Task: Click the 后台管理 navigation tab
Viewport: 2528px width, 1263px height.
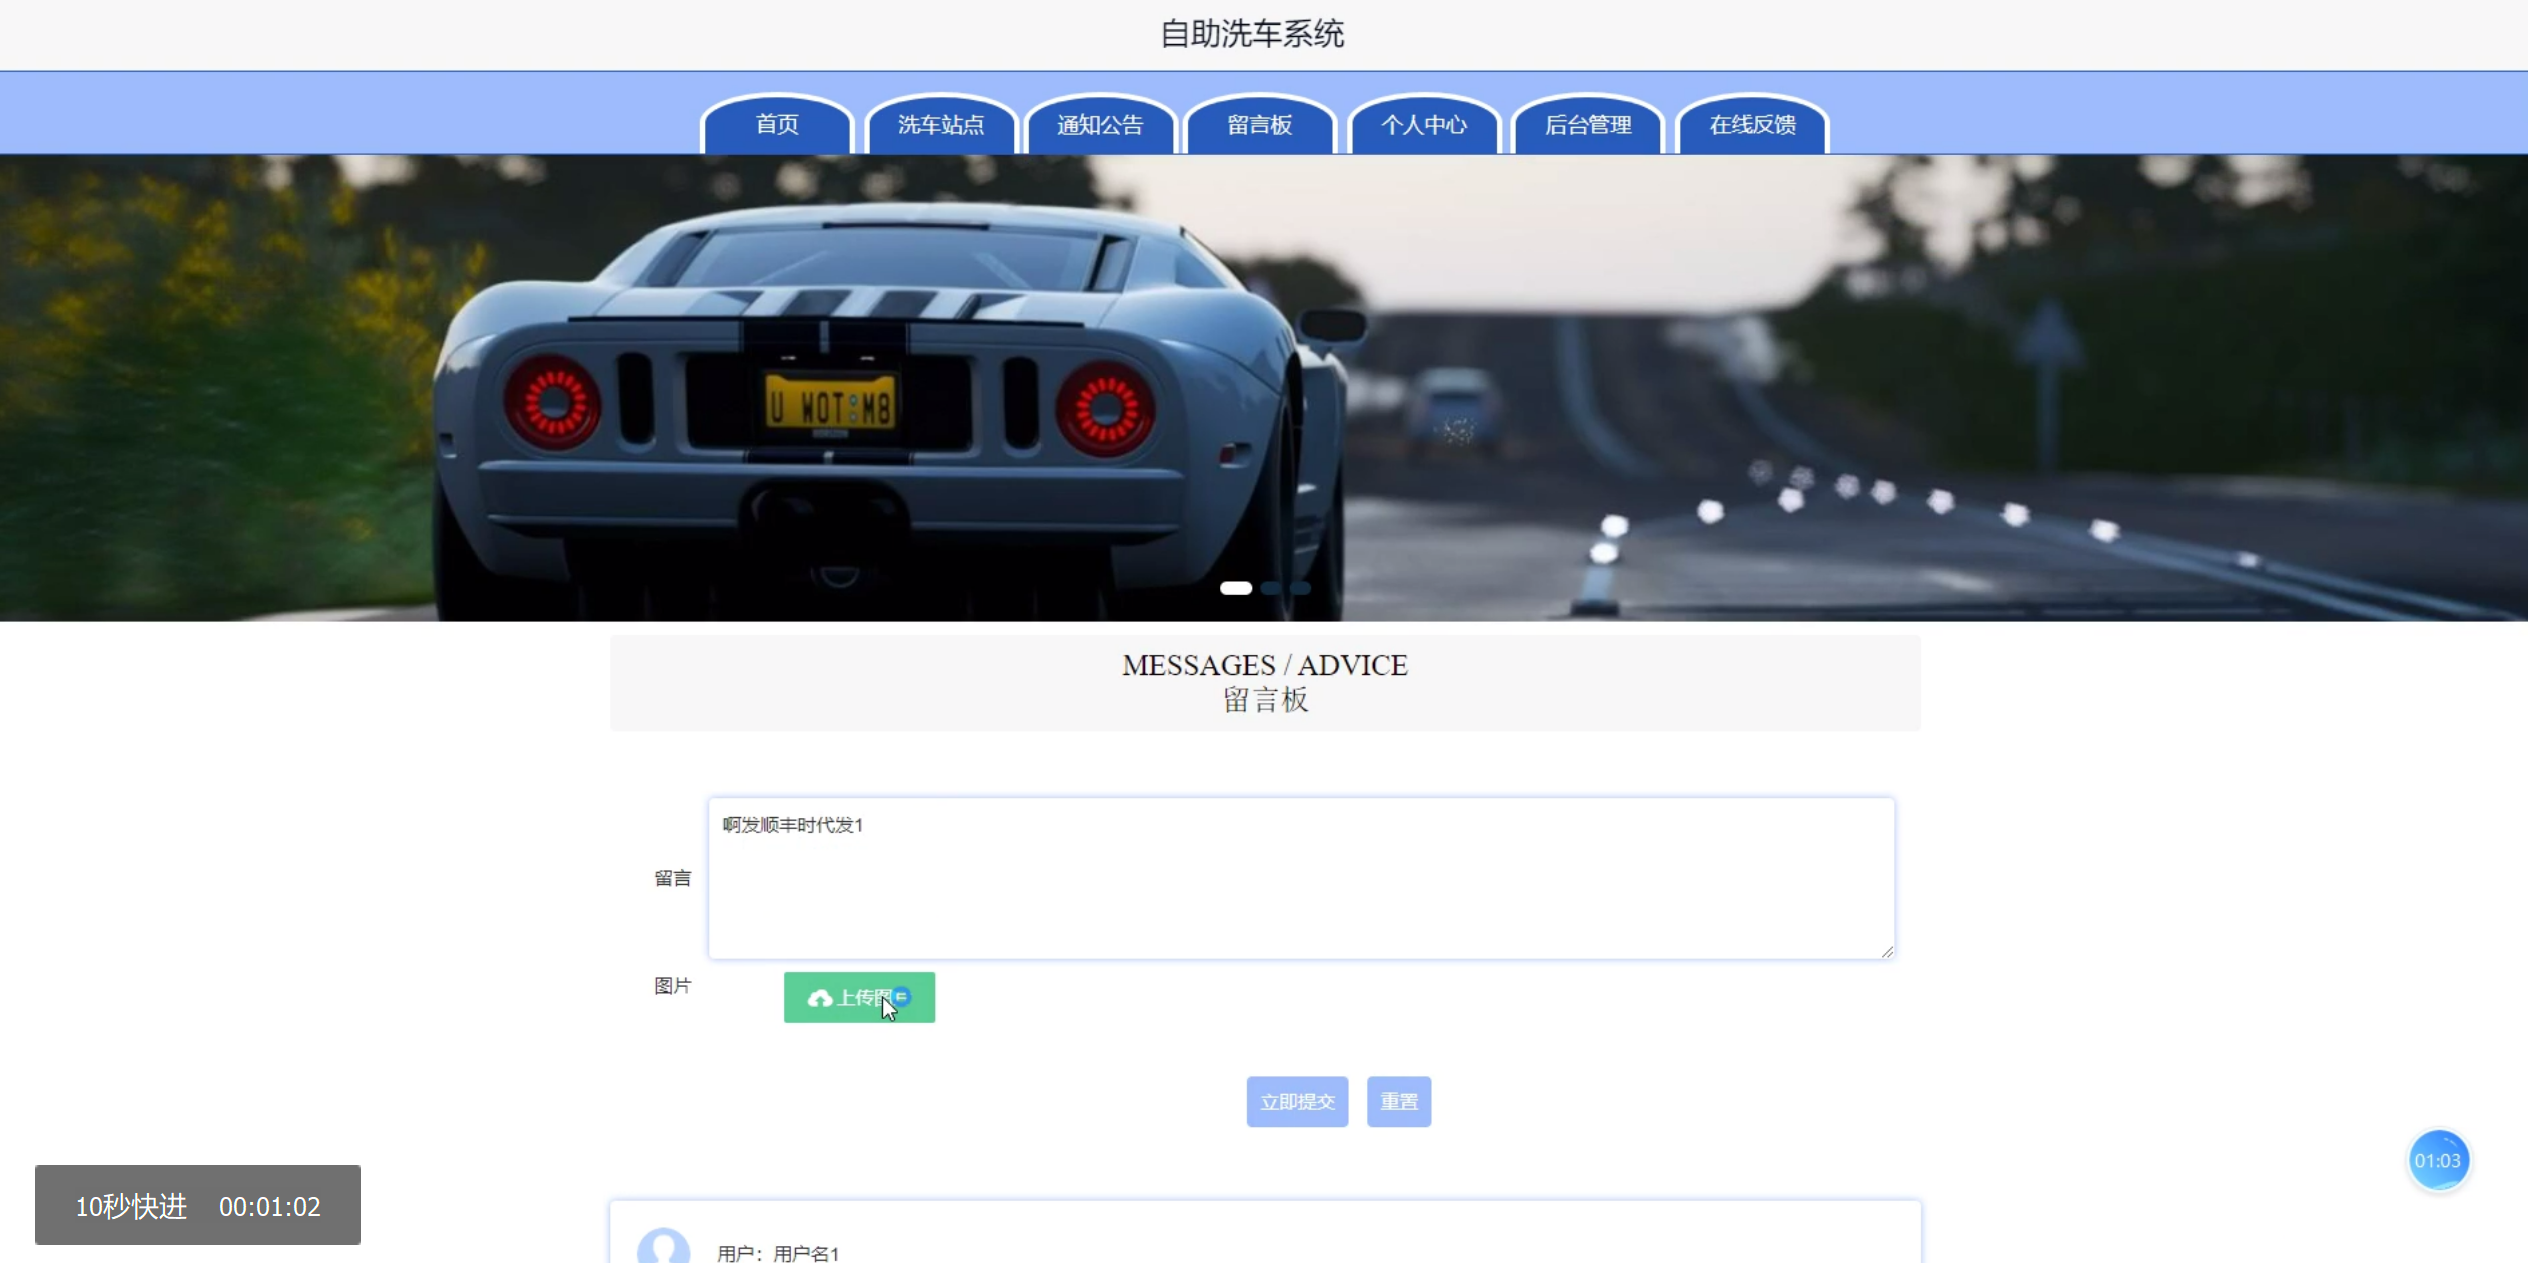Action: click(1588, 125)
